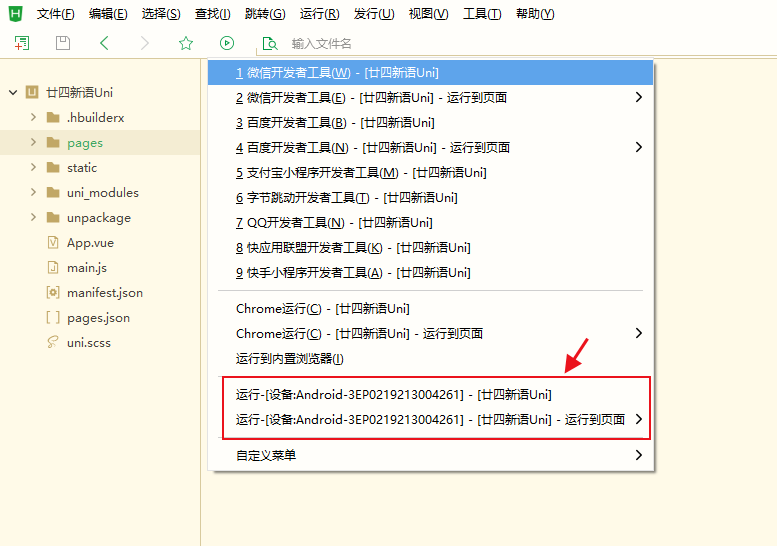The image size is (777, 546).
Task: Run in 5 支付宝小程序开发者工具(M)
Action: click(431, 172)
